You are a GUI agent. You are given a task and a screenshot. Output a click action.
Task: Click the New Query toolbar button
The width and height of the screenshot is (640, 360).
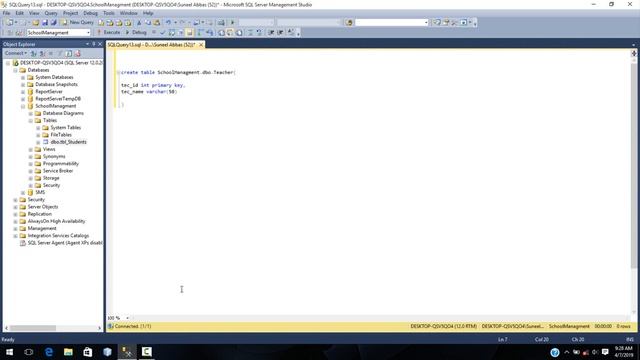(x=78, y=22)
